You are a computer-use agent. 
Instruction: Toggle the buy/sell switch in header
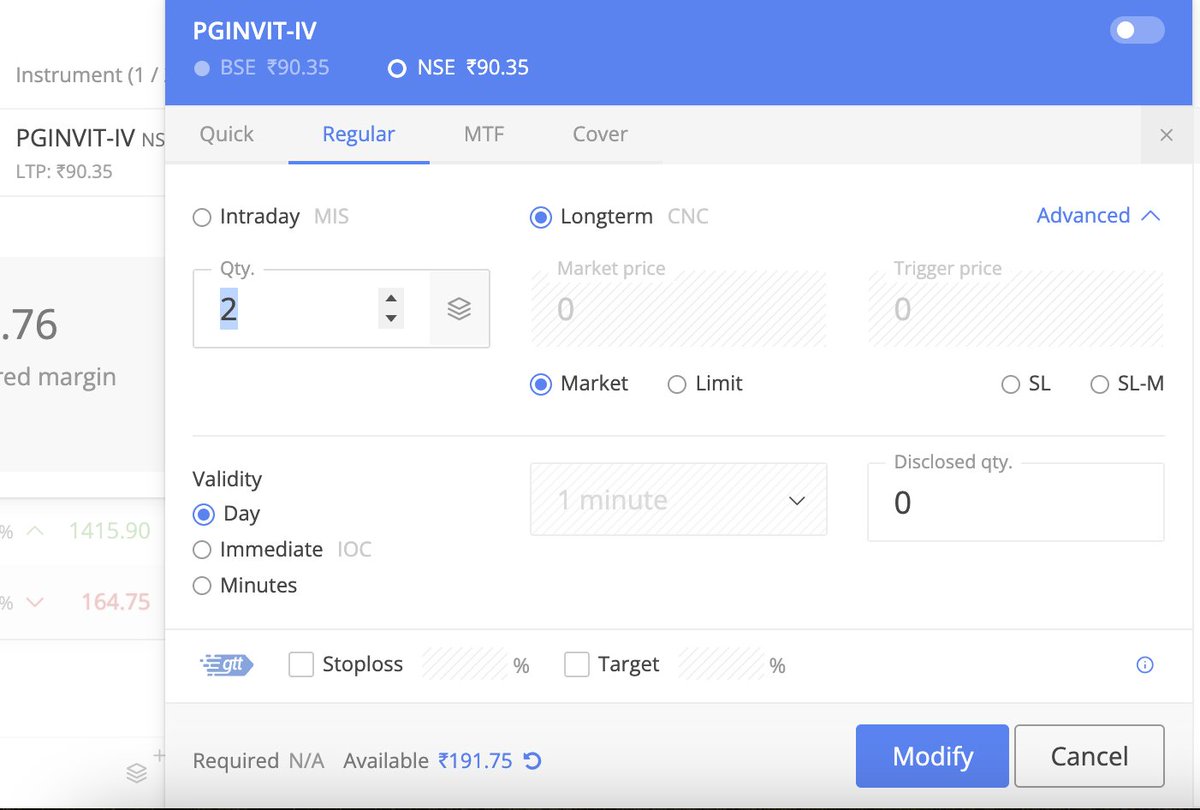click(1137, 30)
